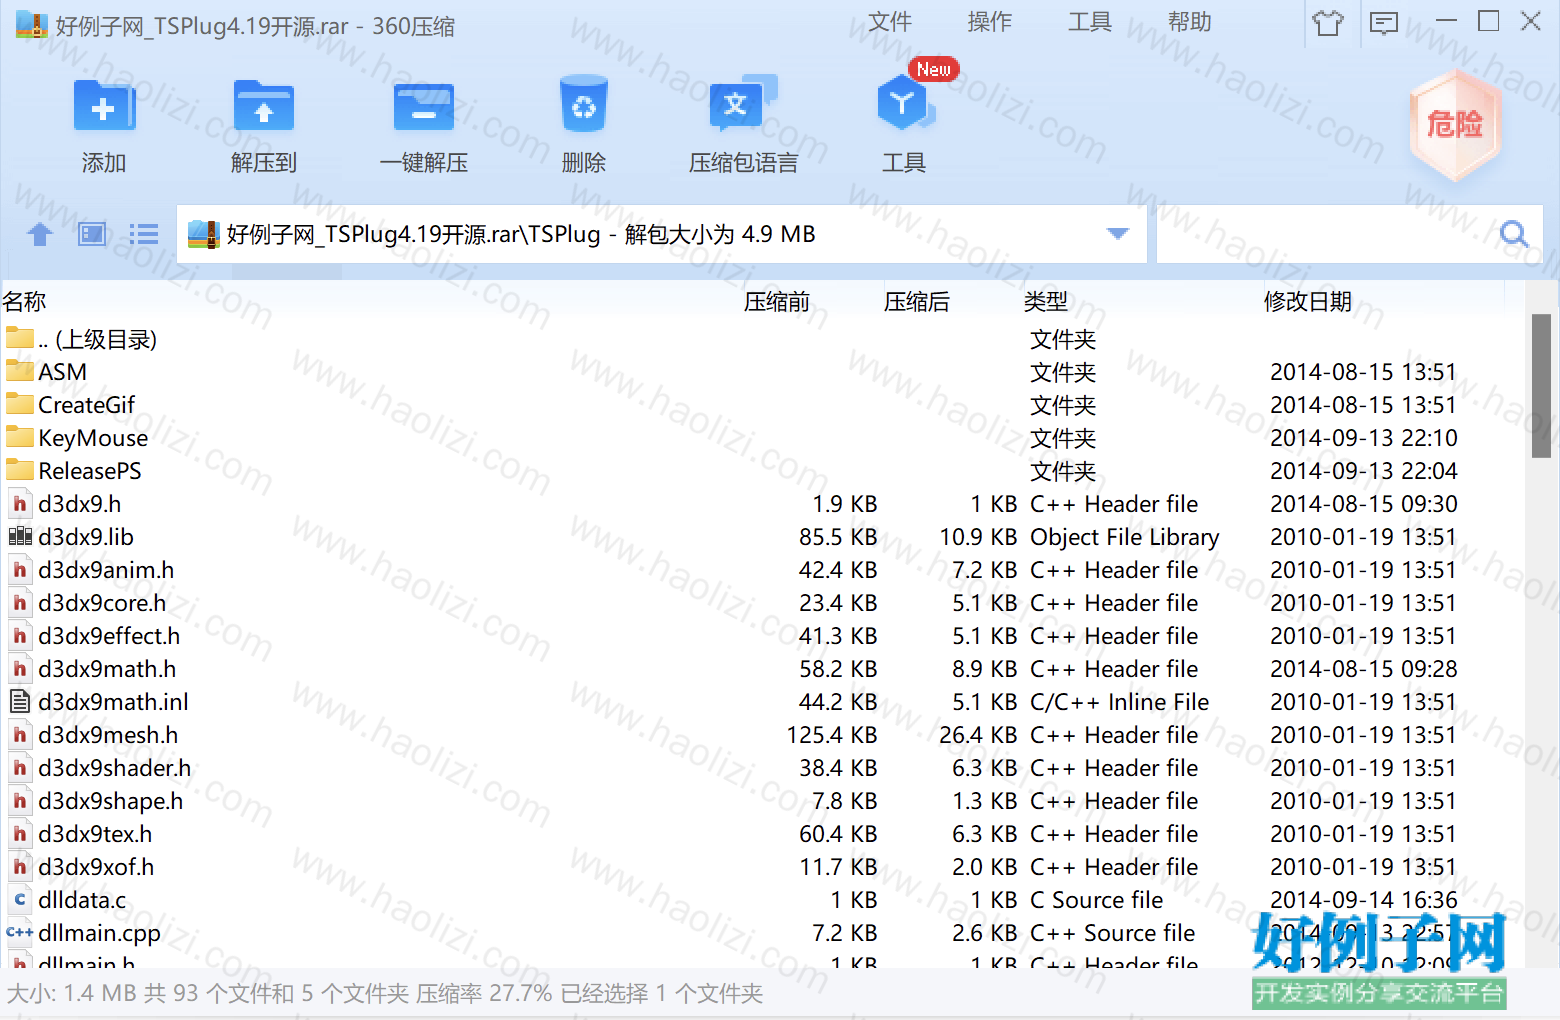Click the date 2014-09-13 22:10
Image resolution: width=1560 pixels, height=1020 pixels.
pos(1364,437)
